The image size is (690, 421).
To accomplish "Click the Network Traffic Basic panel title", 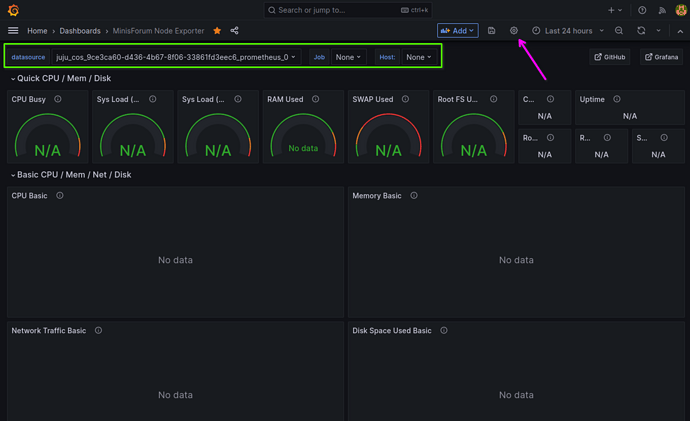I will coord(49,331).
